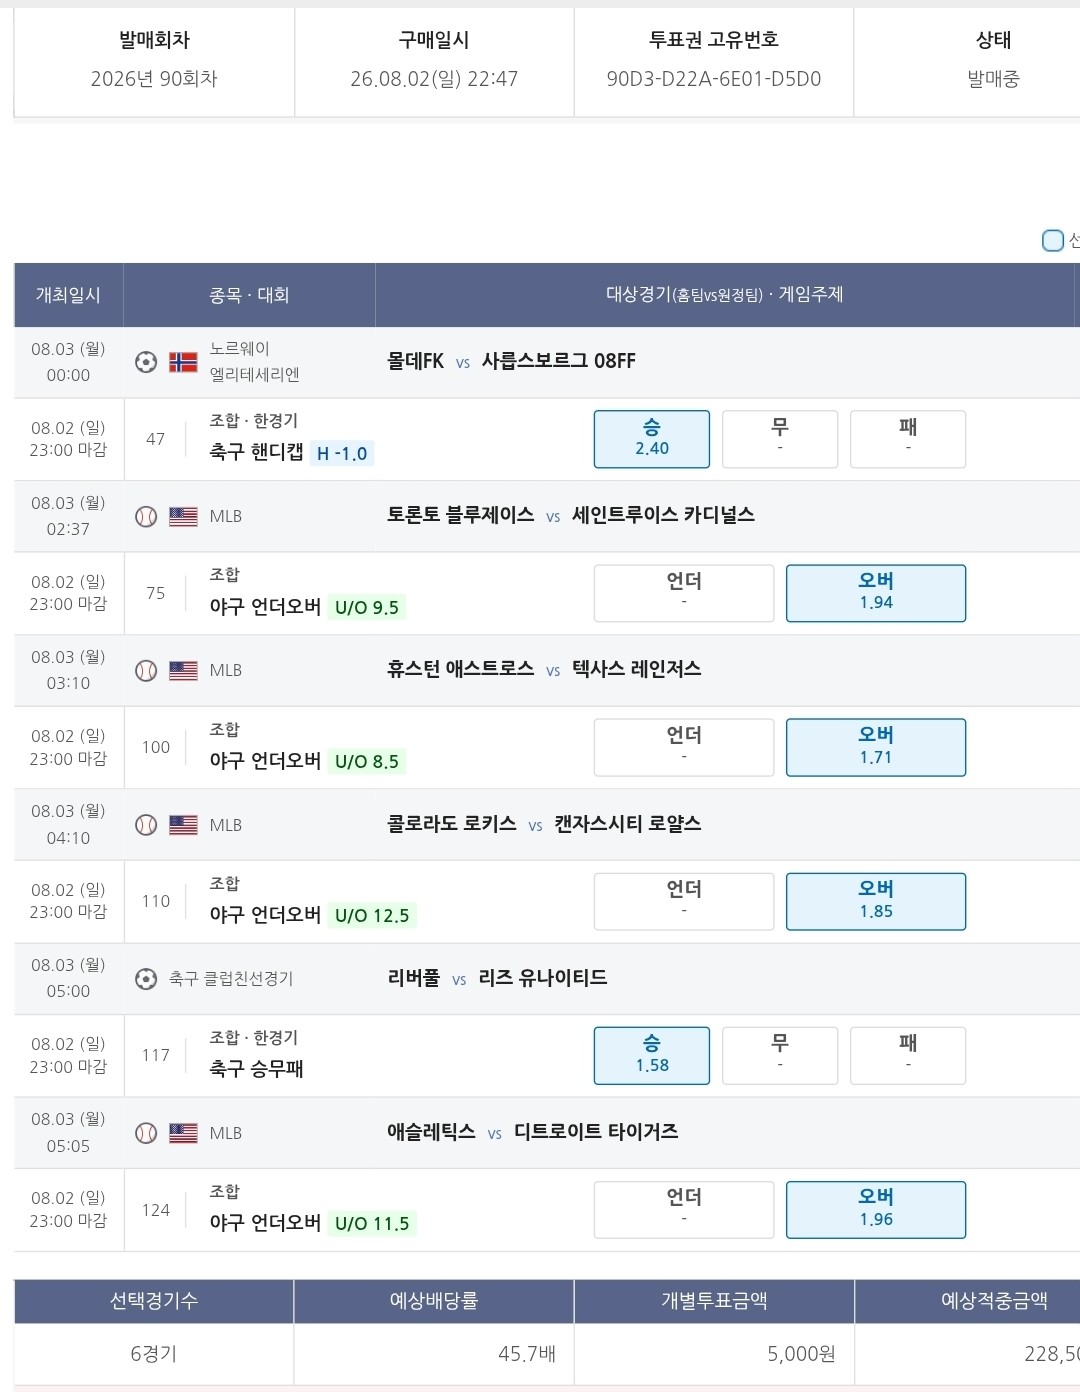Click the US flag beside Houston Astros game
The image size is (1080, 1392).
coord(183,670)
